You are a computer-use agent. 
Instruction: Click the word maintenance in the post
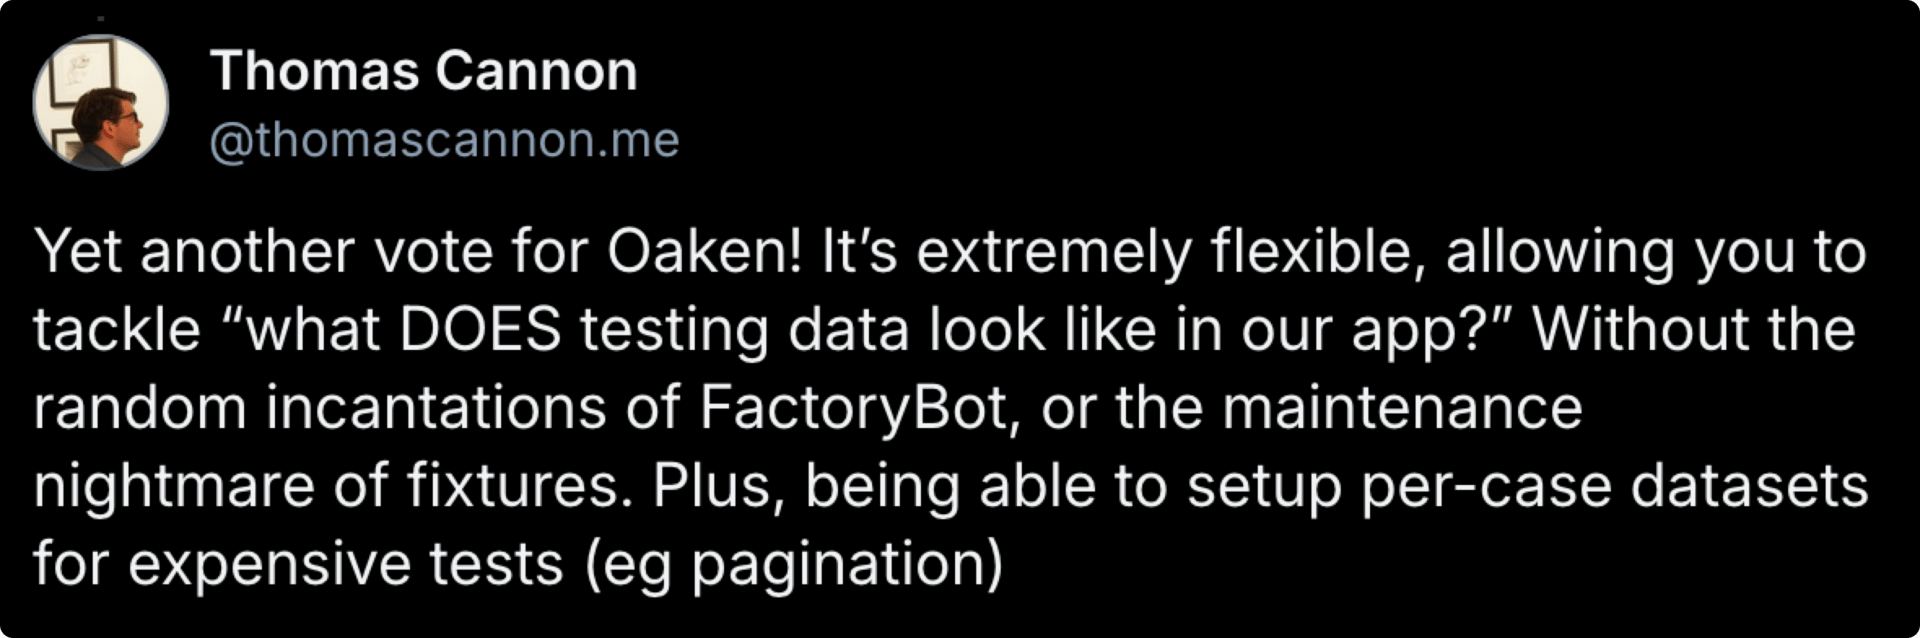coord(1402,408)
